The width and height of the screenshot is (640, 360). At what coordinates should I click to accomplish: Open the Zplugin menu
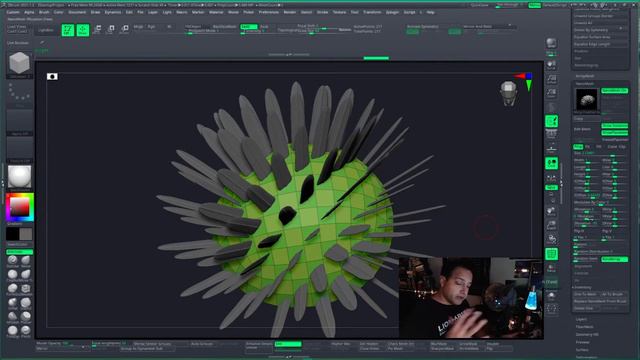(x=392, y=12)
